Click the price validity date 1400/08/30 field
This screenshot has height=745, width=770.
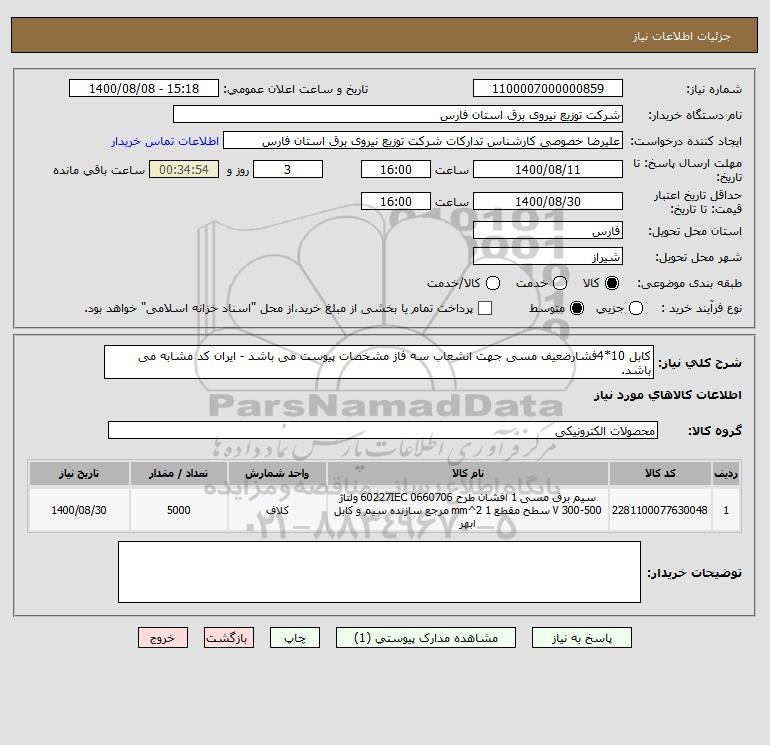pos(548,201)
